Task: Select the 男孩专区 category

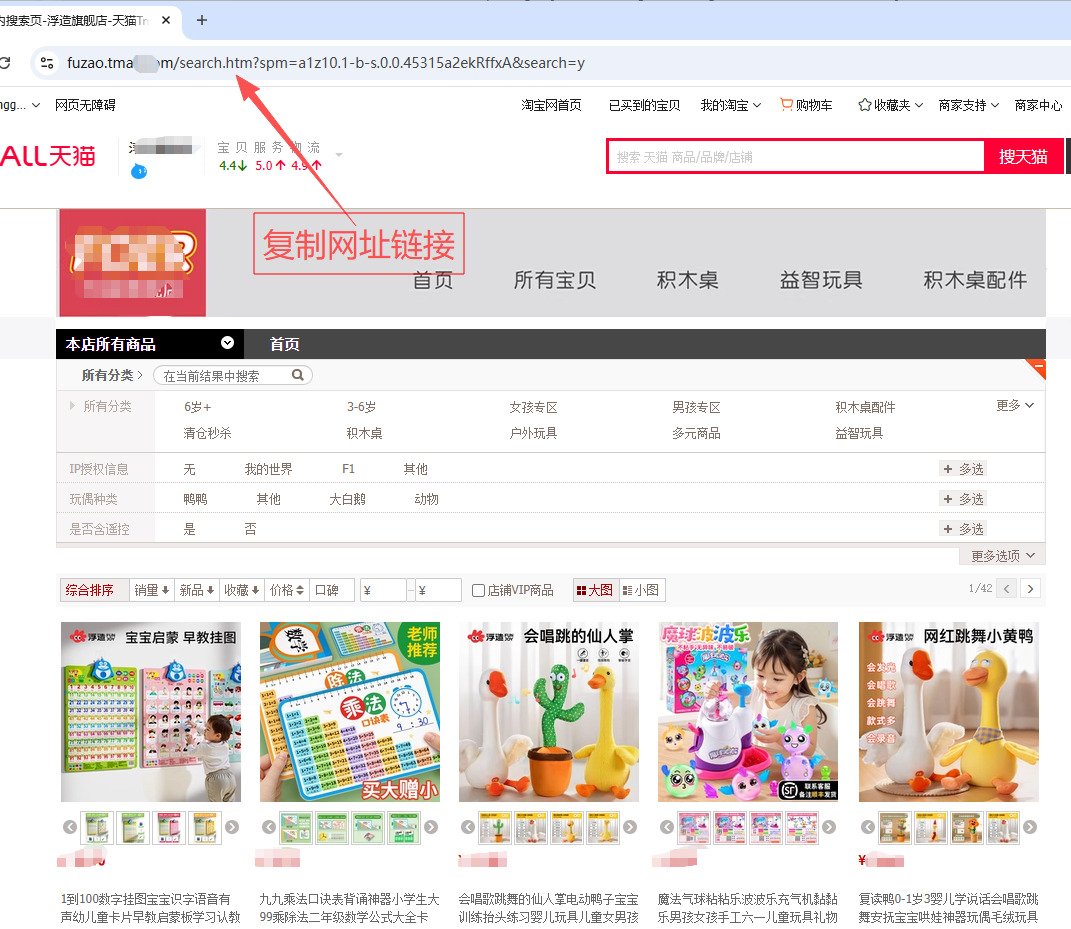Action: pos(696,408)
